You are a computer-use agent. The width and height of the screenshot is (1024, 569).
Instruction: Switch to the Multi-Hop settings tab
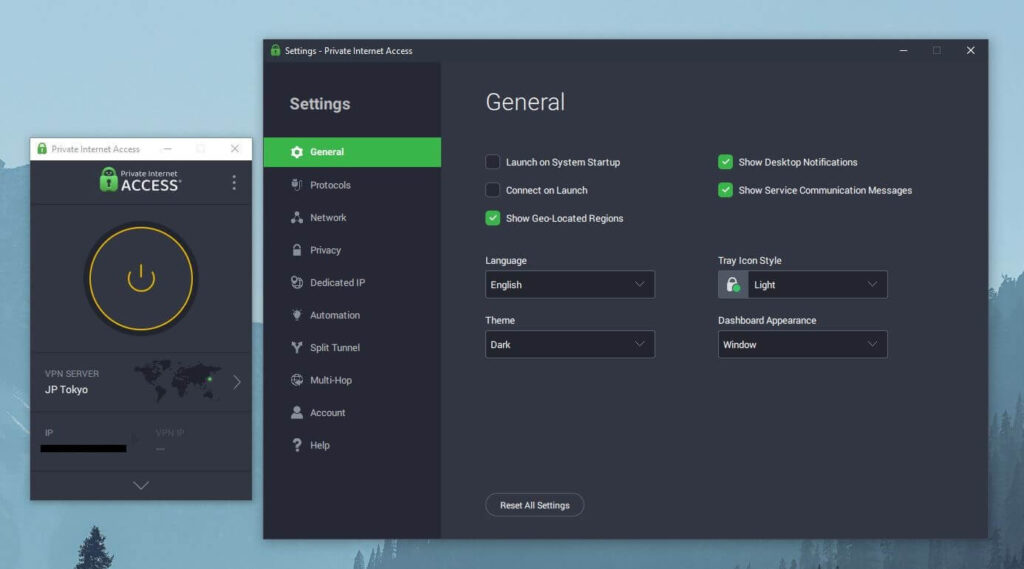click(x=330, y=380)
